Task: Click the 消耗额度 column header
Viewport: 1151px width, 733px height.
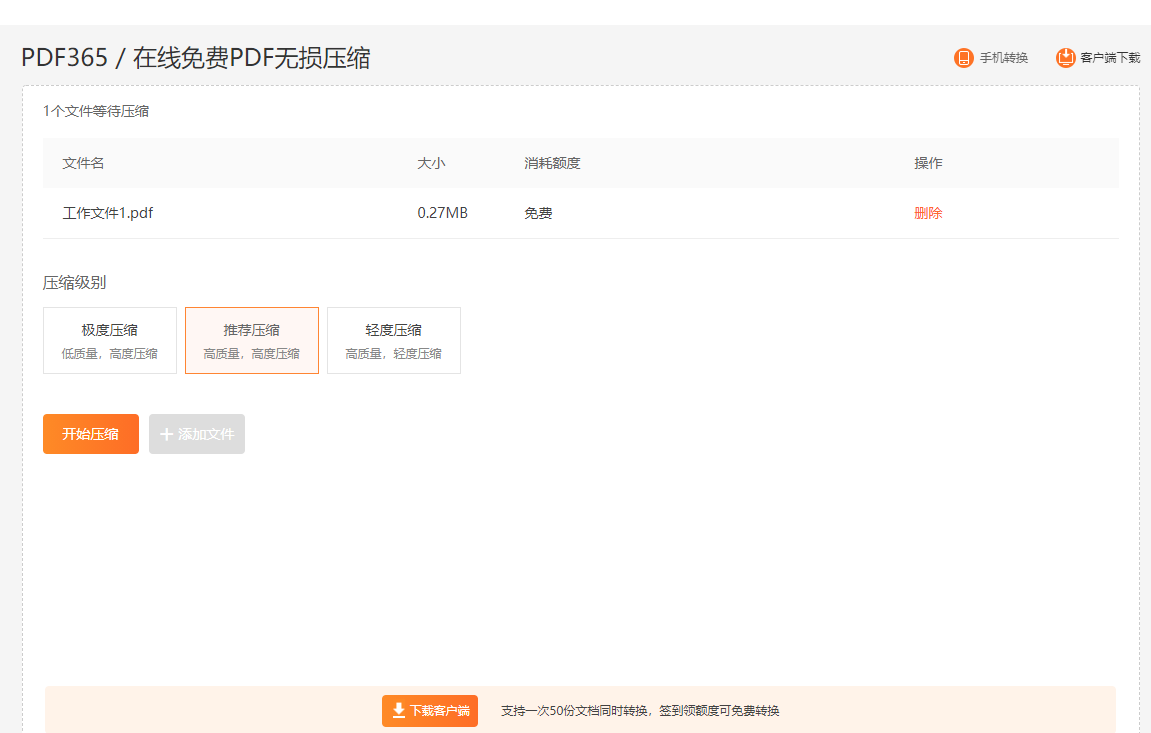Action: [552, 163]
